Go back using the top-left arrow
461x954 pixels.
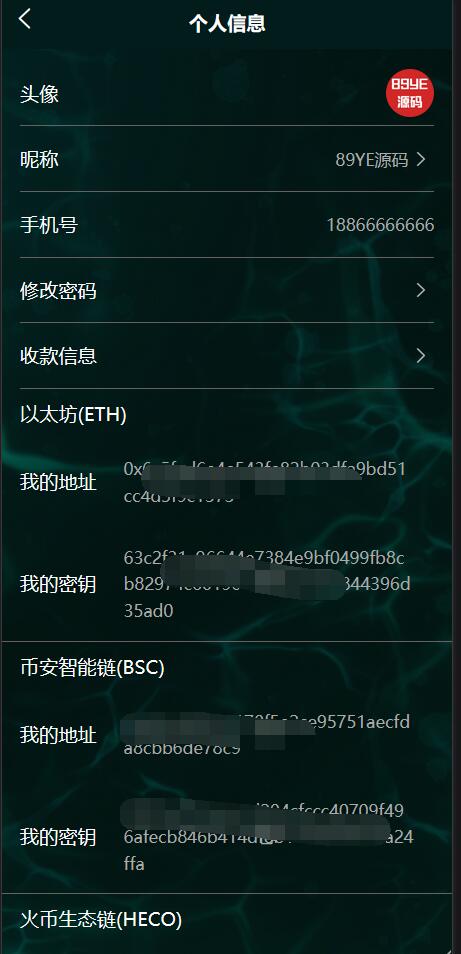pos(24,19)
